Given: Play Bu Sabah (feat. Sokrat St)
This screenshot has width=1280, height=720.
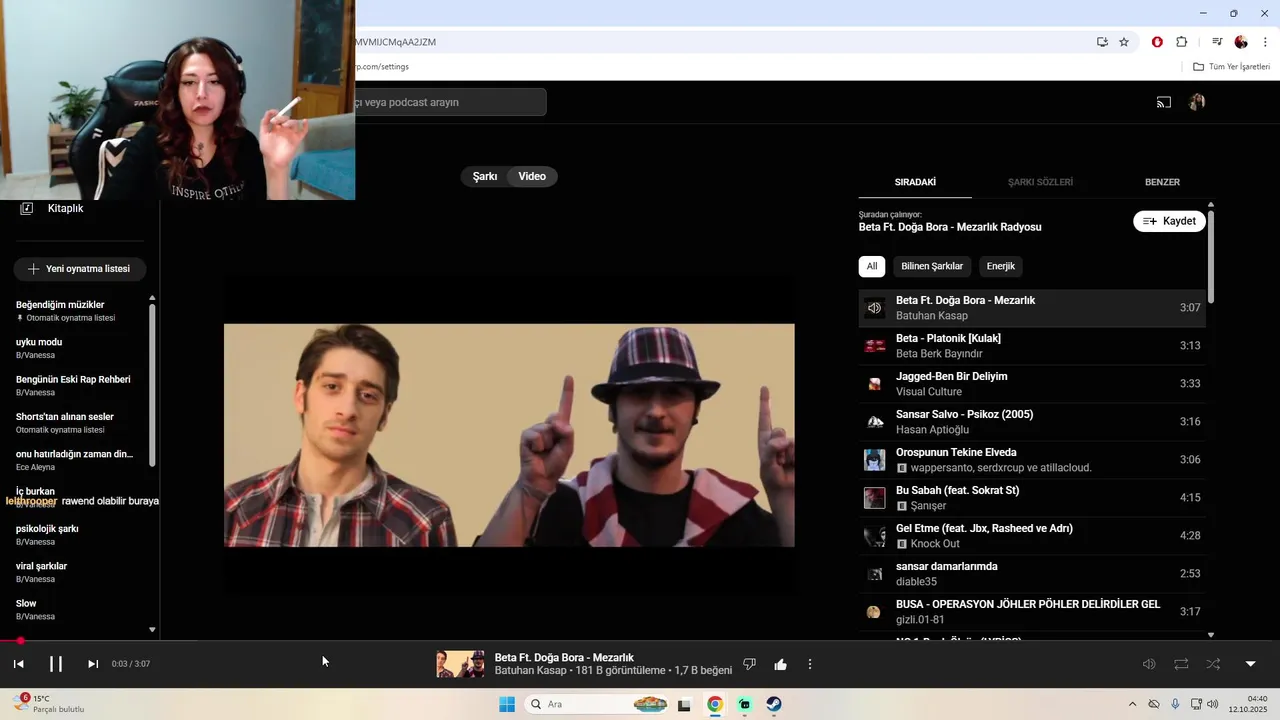Looking at the screenshot, I should tap(1032, 498).
